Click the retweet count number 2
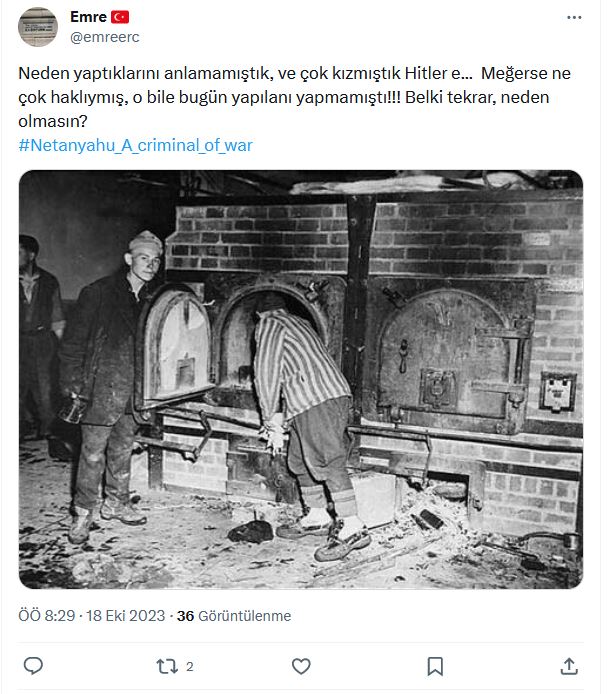The width and height of the screenshot is (612, 694). (x=190, y=667)
